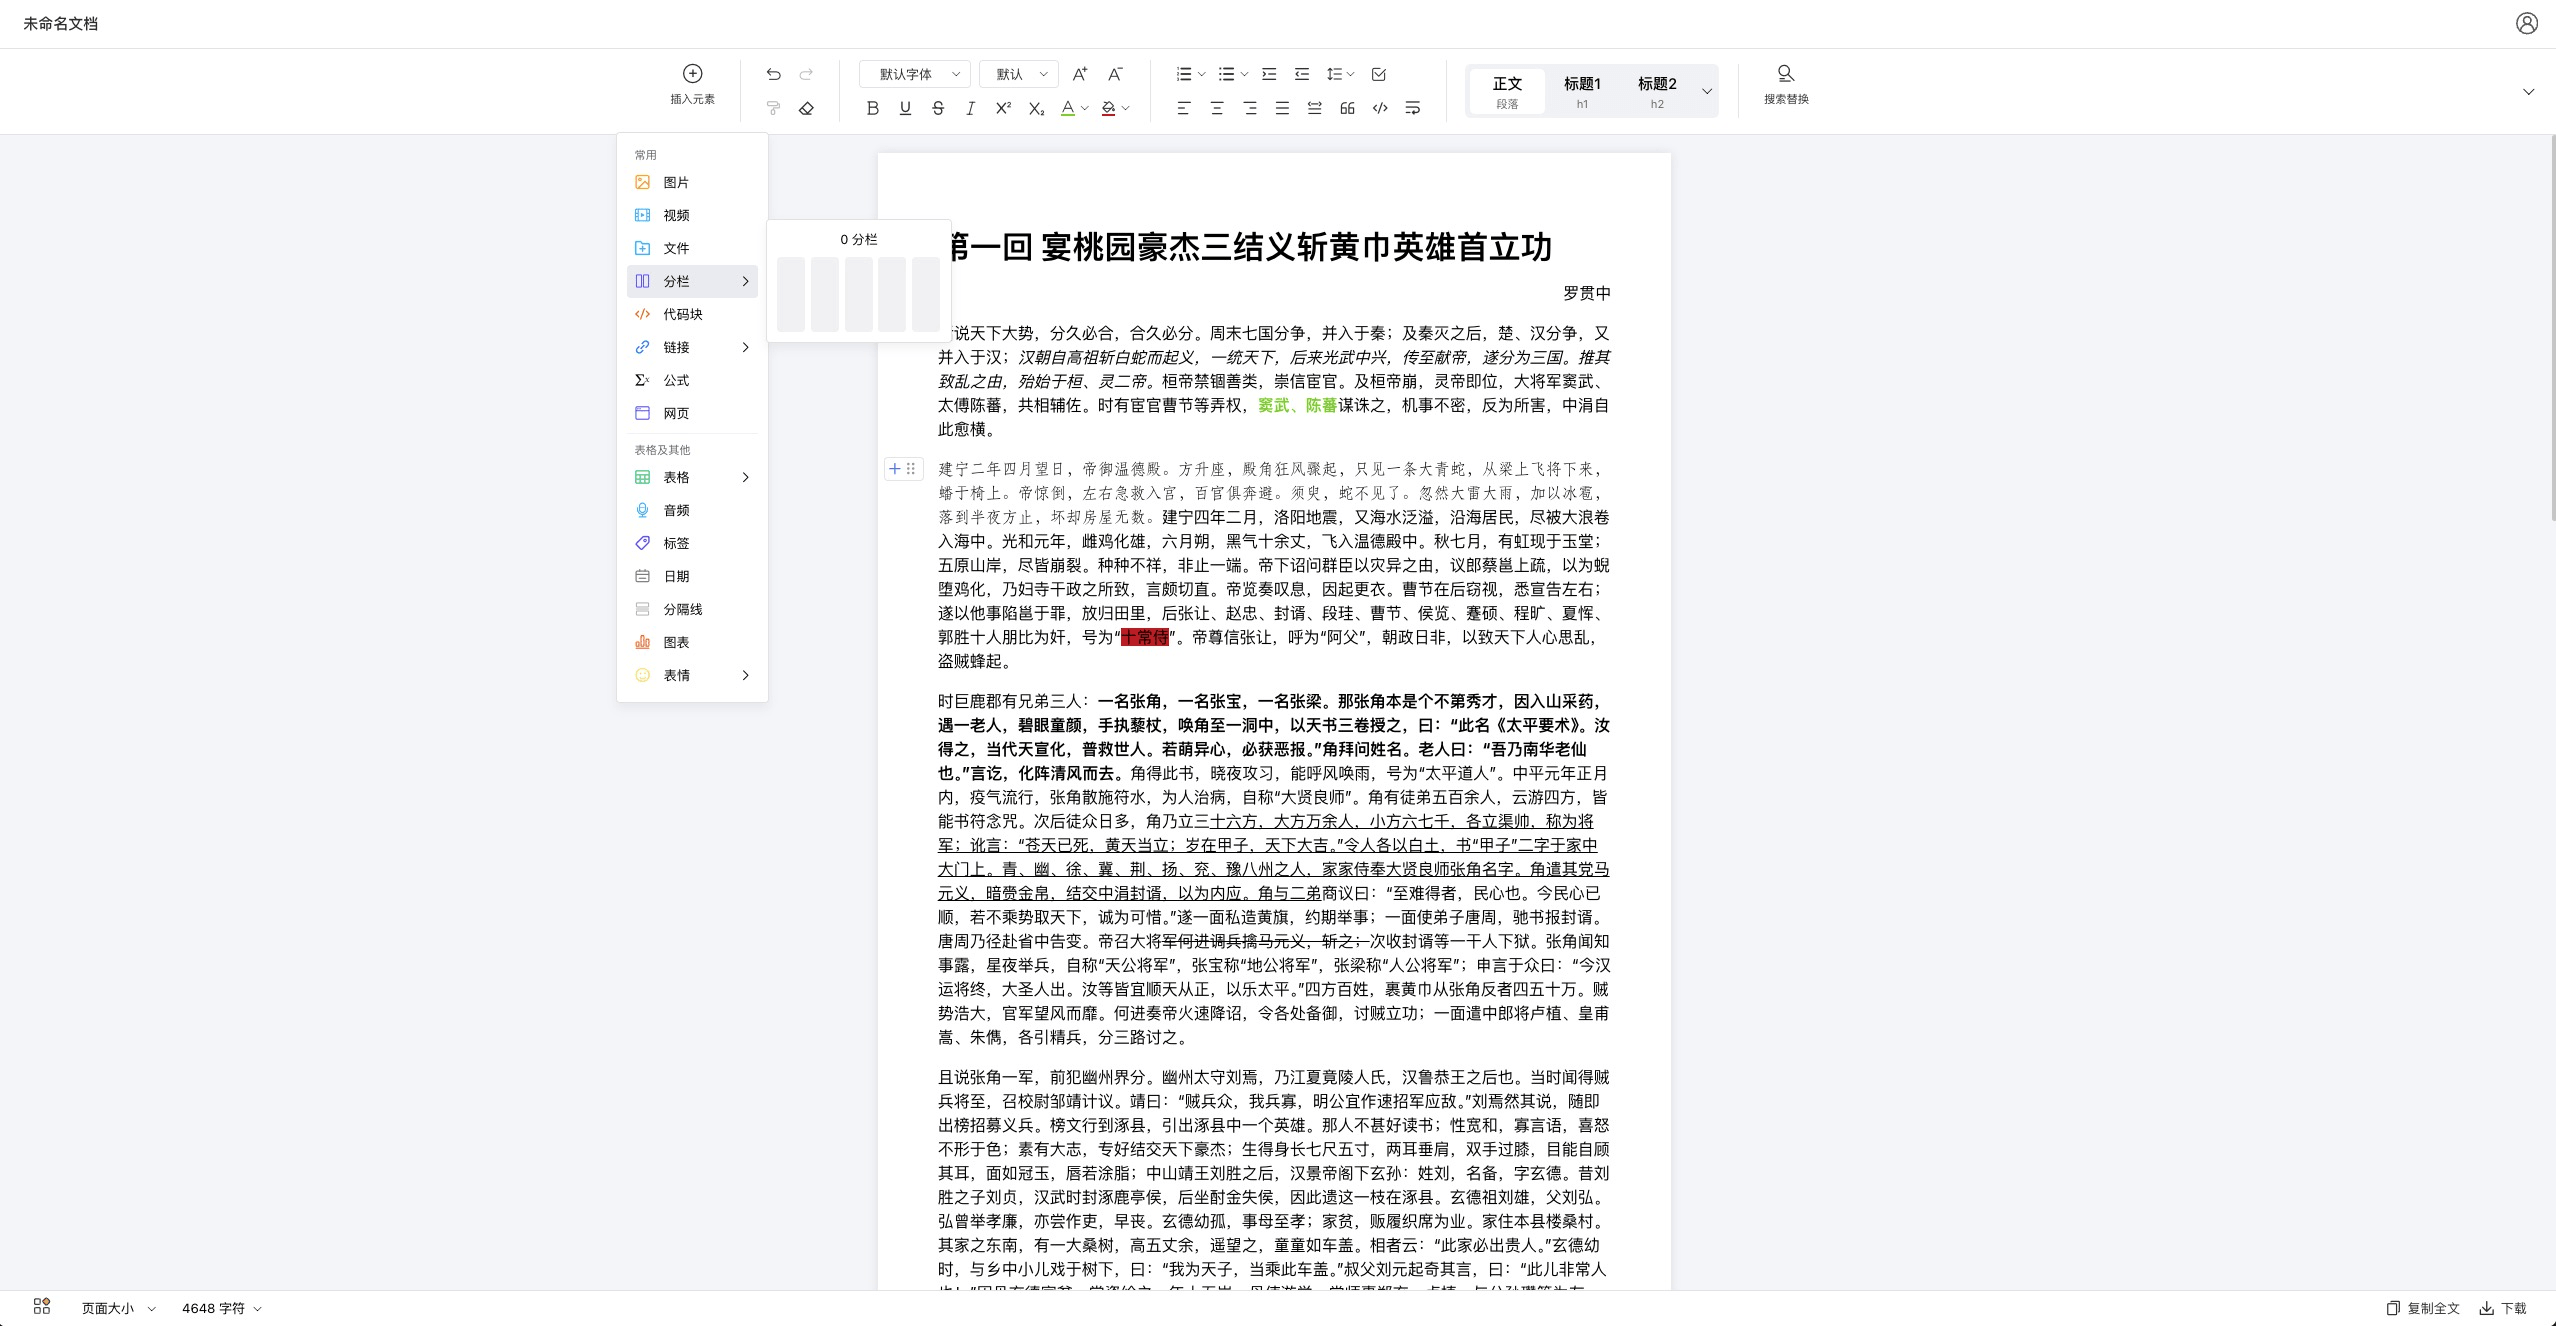The height and width of the screenshot is (1326, 2556).
Task: Expand the line spacing options arrow
Action: point(1350,75)
